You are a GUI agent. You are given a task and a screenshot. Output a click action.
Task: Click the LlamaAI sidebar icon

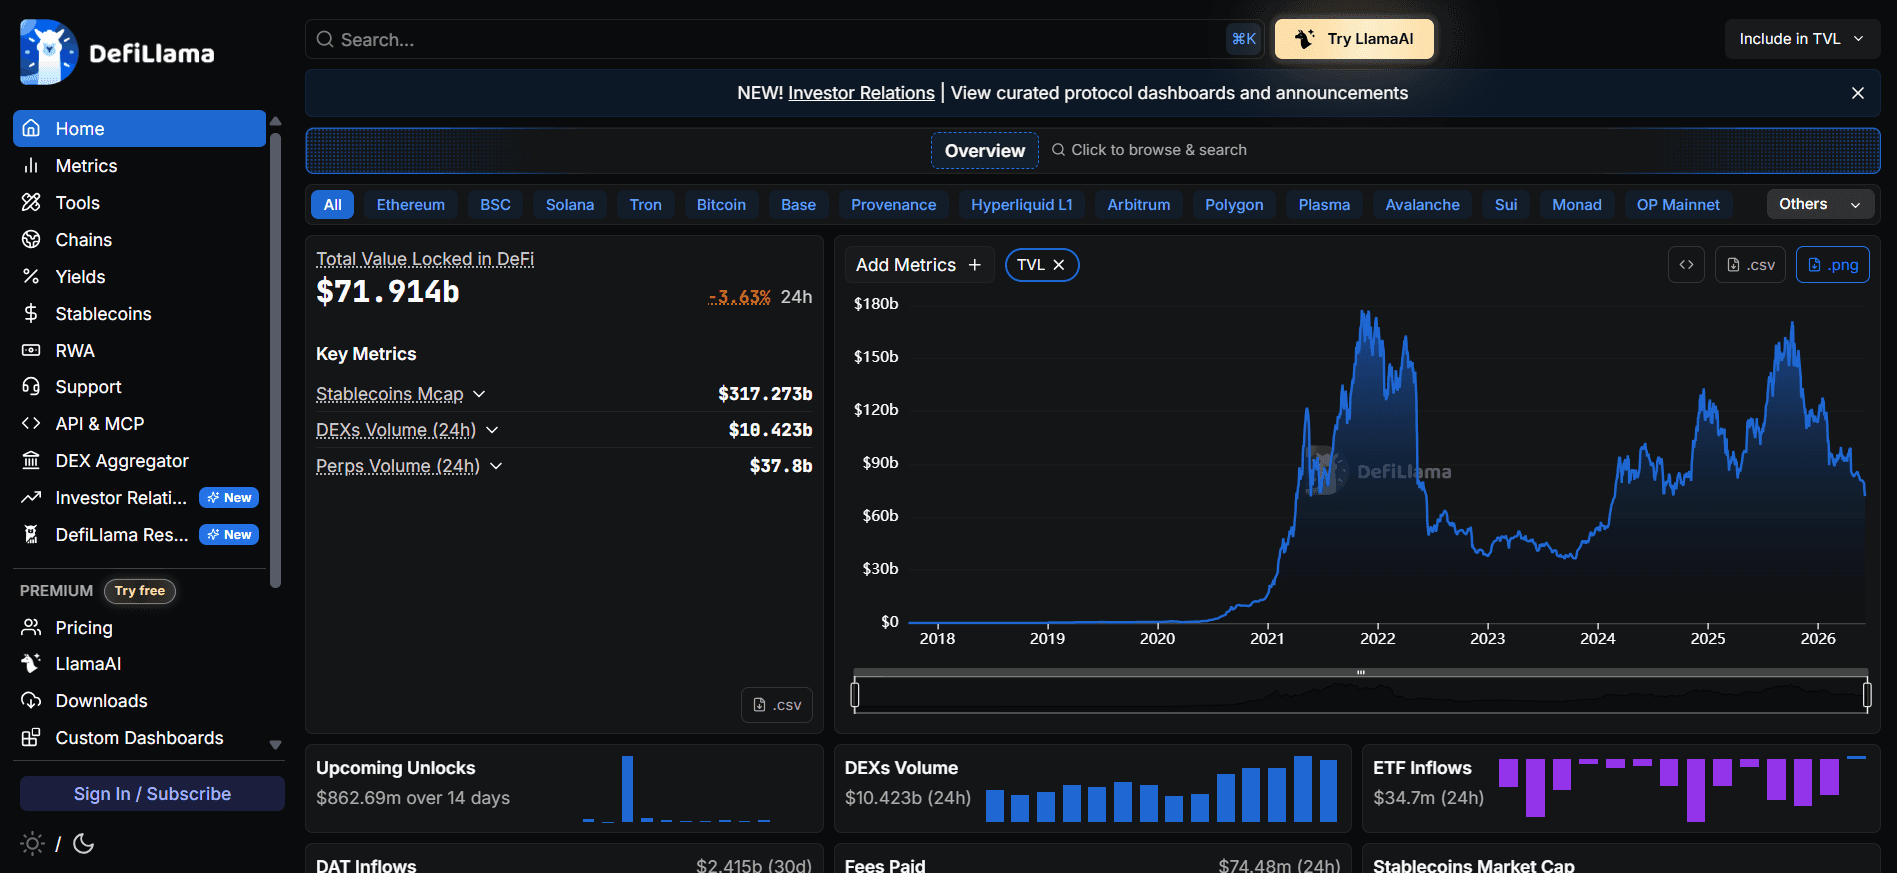coord(31,663)
